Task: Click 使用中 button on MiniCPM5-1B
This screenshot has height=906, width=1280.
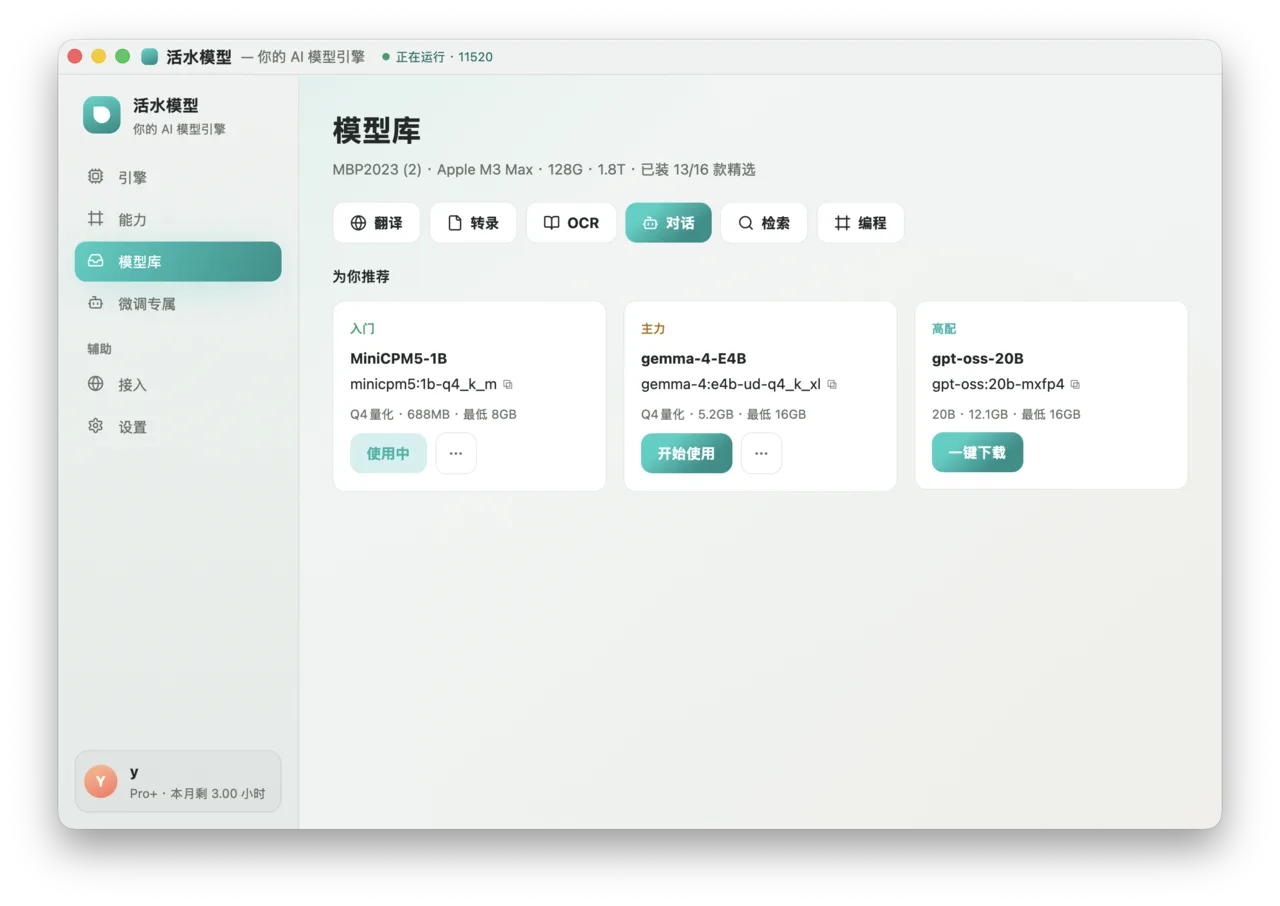Action: point(388,453)
